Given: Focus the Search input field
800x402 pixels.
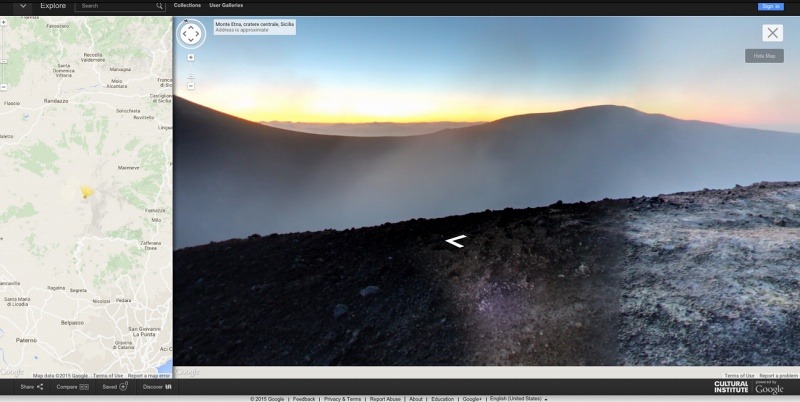Looking at the screenshot, I should [x=120, y=6].
